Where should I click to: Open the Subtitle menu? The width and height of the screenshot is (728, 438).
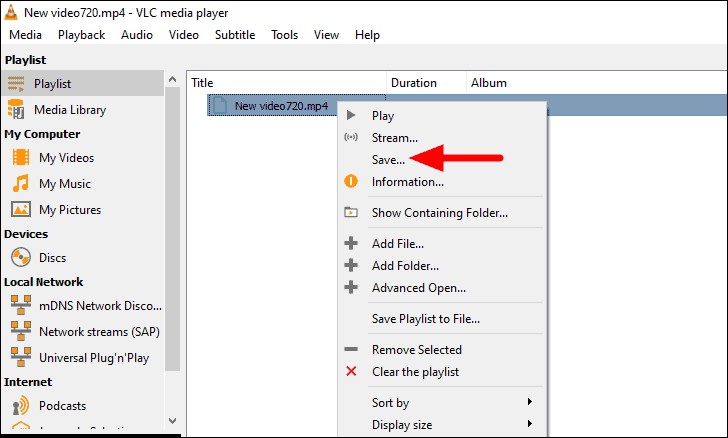pos(235,35)
